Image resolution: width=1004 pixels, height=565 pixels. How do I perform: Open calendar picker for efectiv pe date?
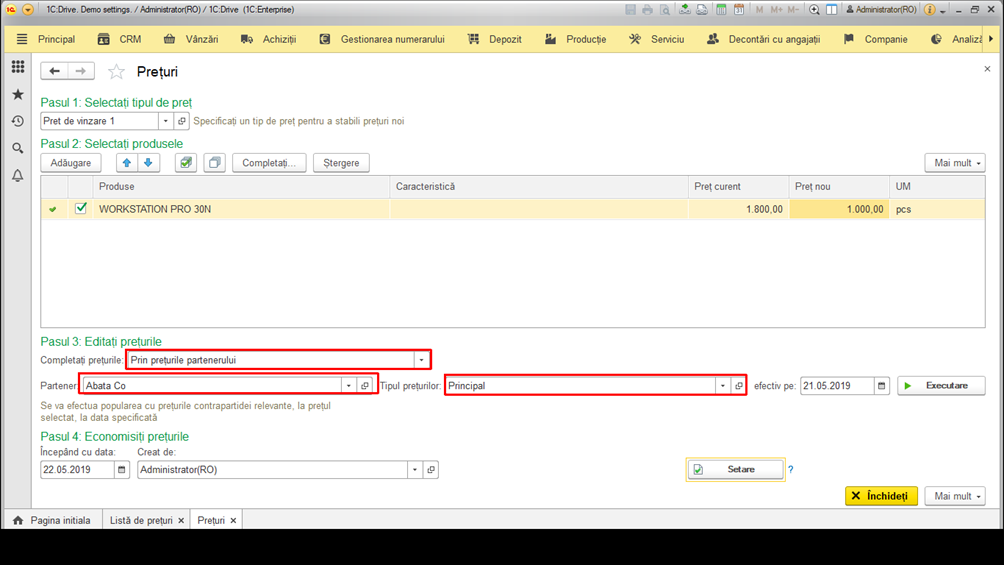pyautogui.click(x=882, y=386)
